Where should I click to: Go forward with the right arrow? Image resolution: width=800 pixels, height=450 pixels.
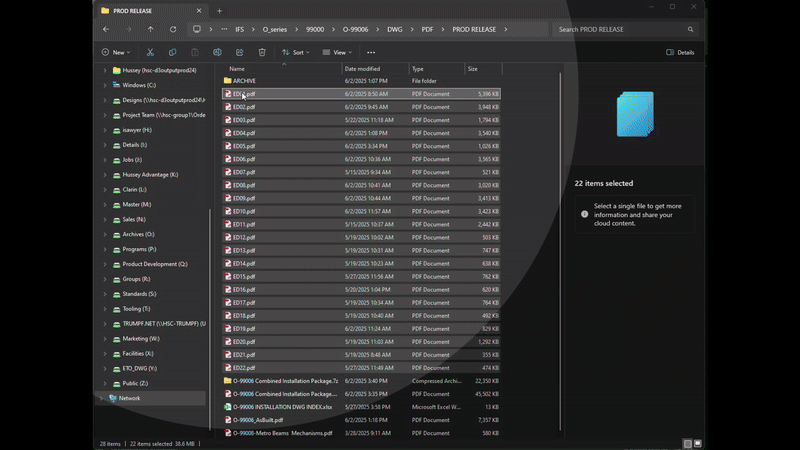pos(128,29)
